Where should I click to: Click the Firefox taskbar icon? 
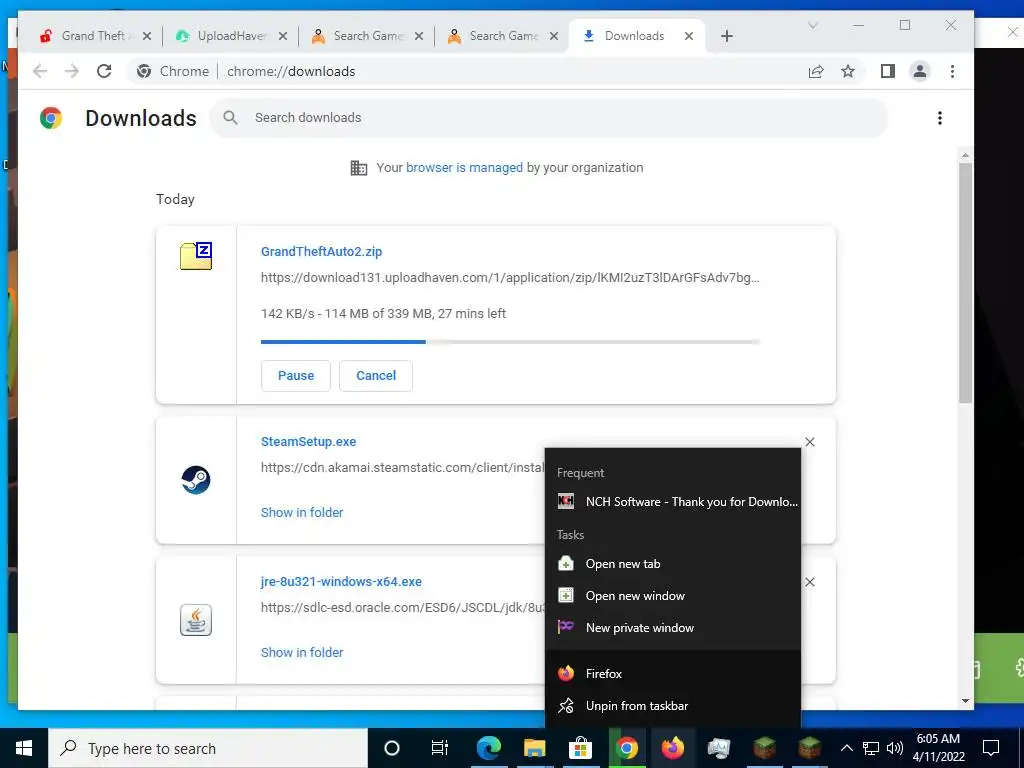coord(672,748)
